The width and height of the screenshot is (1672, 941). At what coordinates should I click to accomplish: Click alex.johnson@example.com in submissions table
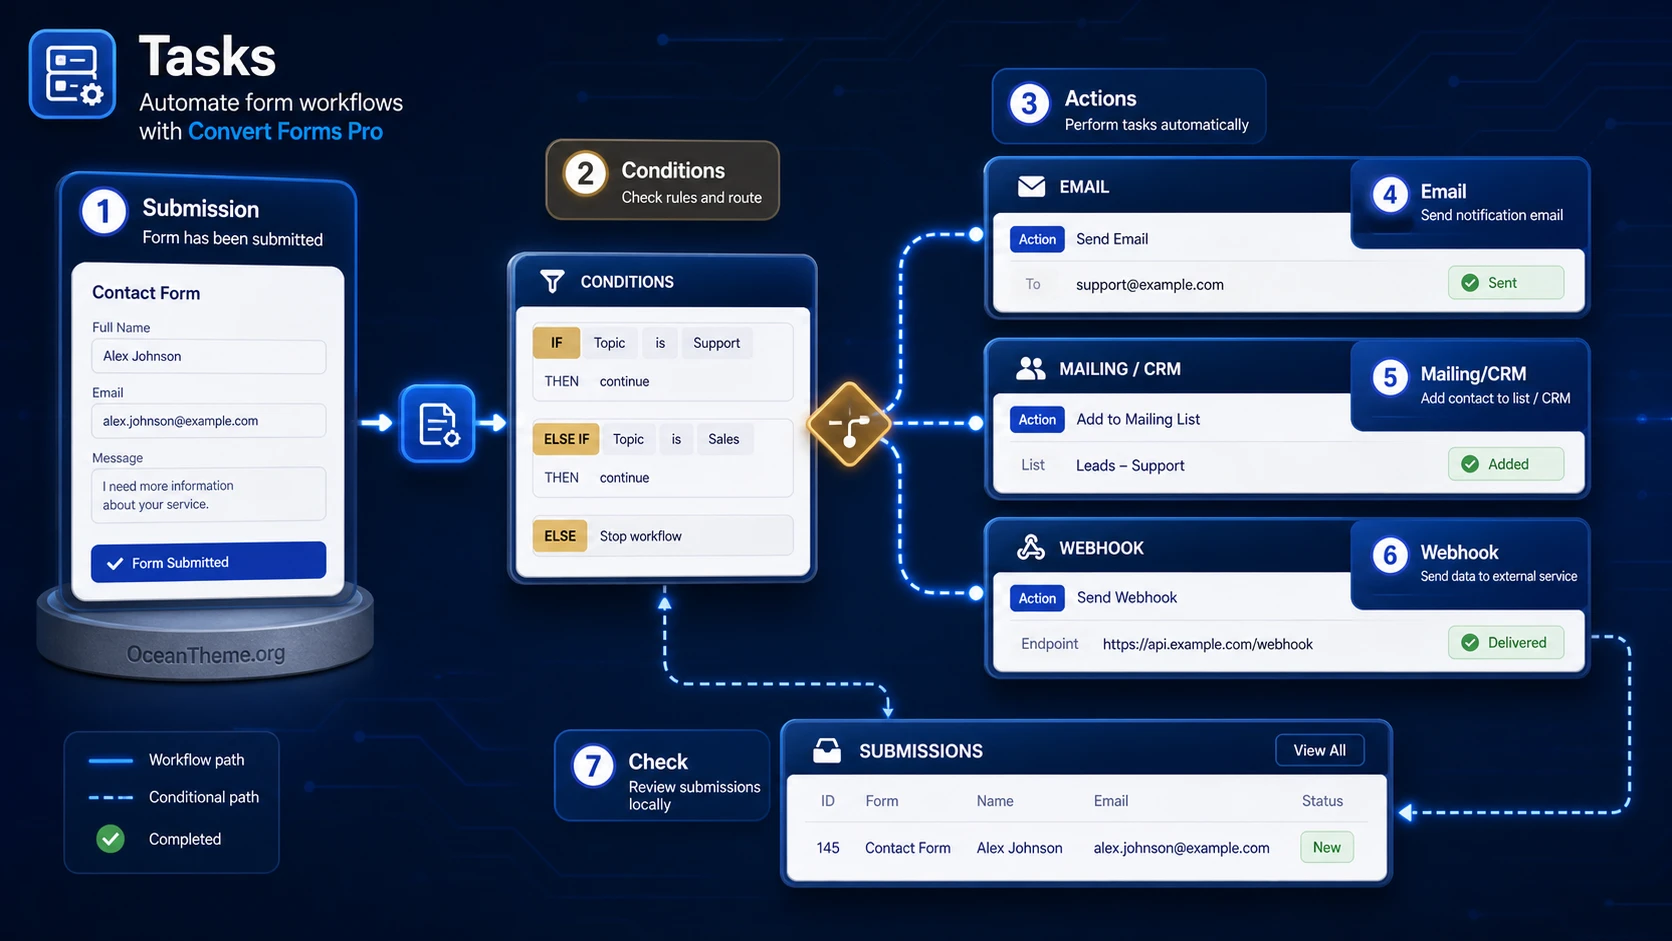click(x=1182, y=848)
